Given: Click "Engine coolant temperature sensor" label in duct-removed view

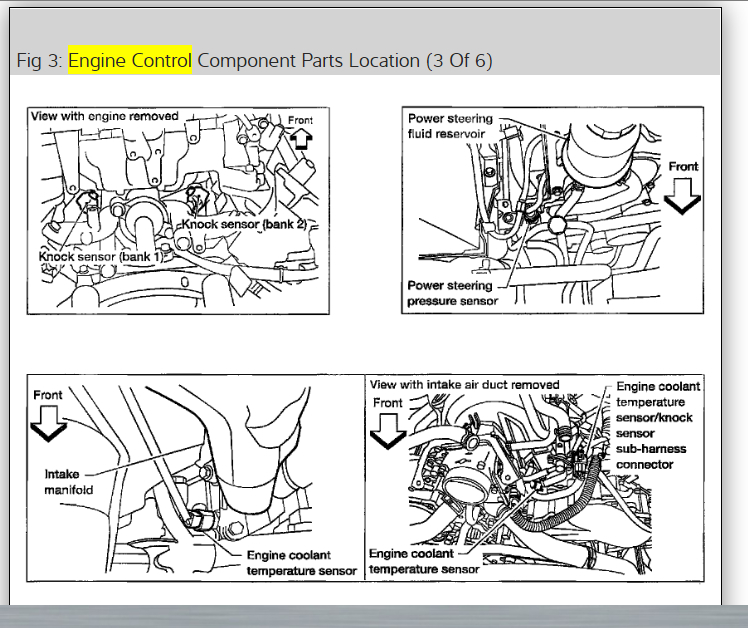Looking at the screenshot, I should click(424, 561).
